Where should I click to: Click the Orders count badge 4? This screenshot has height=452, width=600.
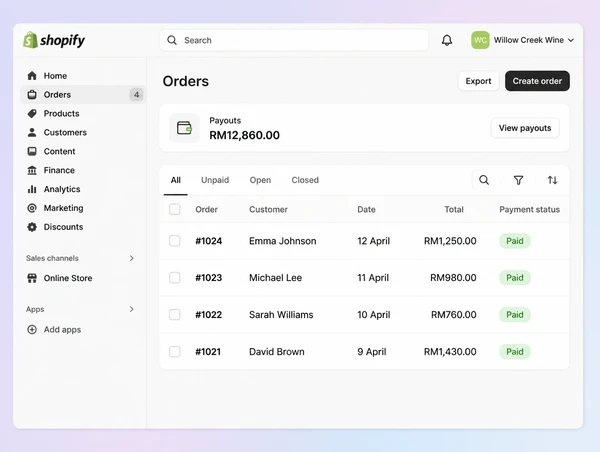click(136, 95)
